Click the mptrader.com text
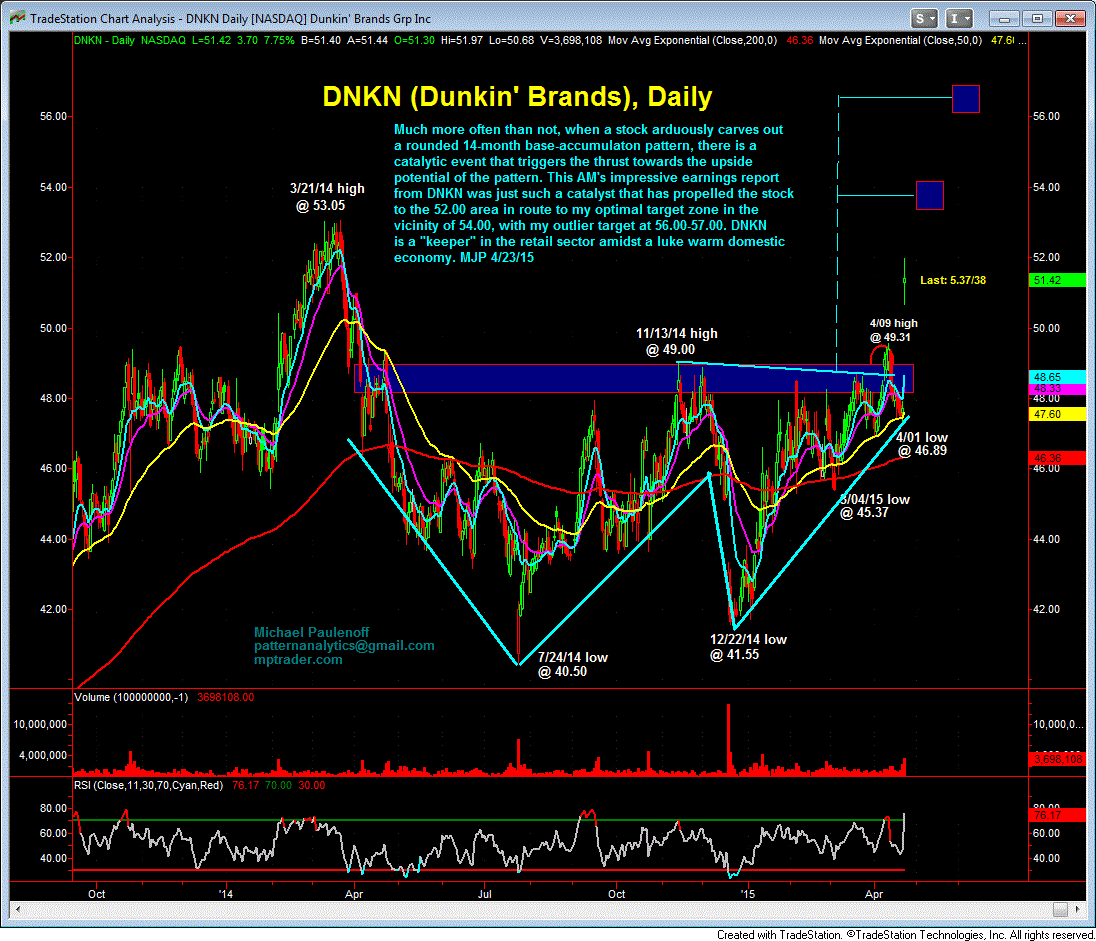Image resolution: width=1096 pixels, height=941 pixels. (298, 659)
